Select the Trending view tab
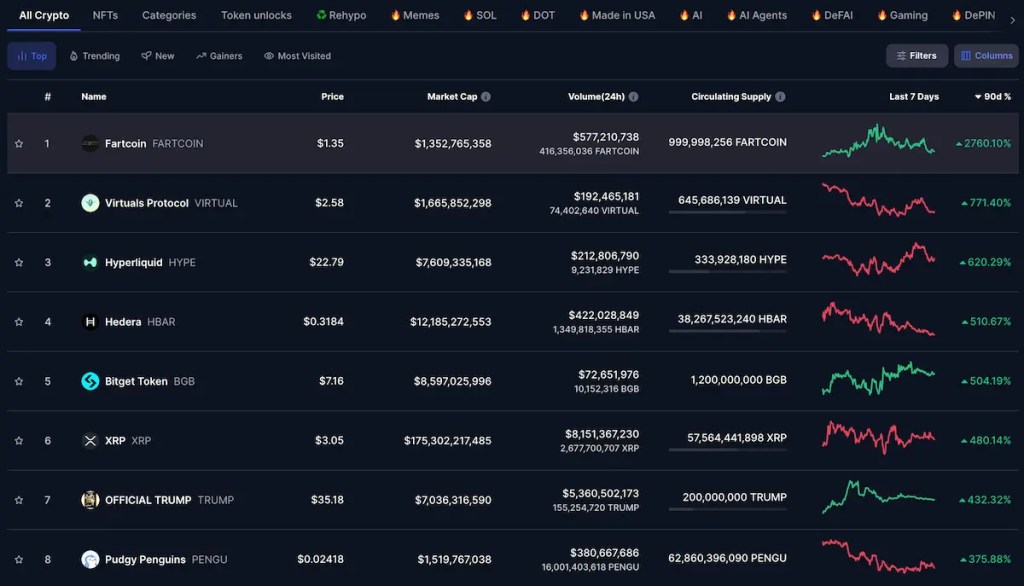This screenshot has height=586, width=1024. click(x=94, y=56)
